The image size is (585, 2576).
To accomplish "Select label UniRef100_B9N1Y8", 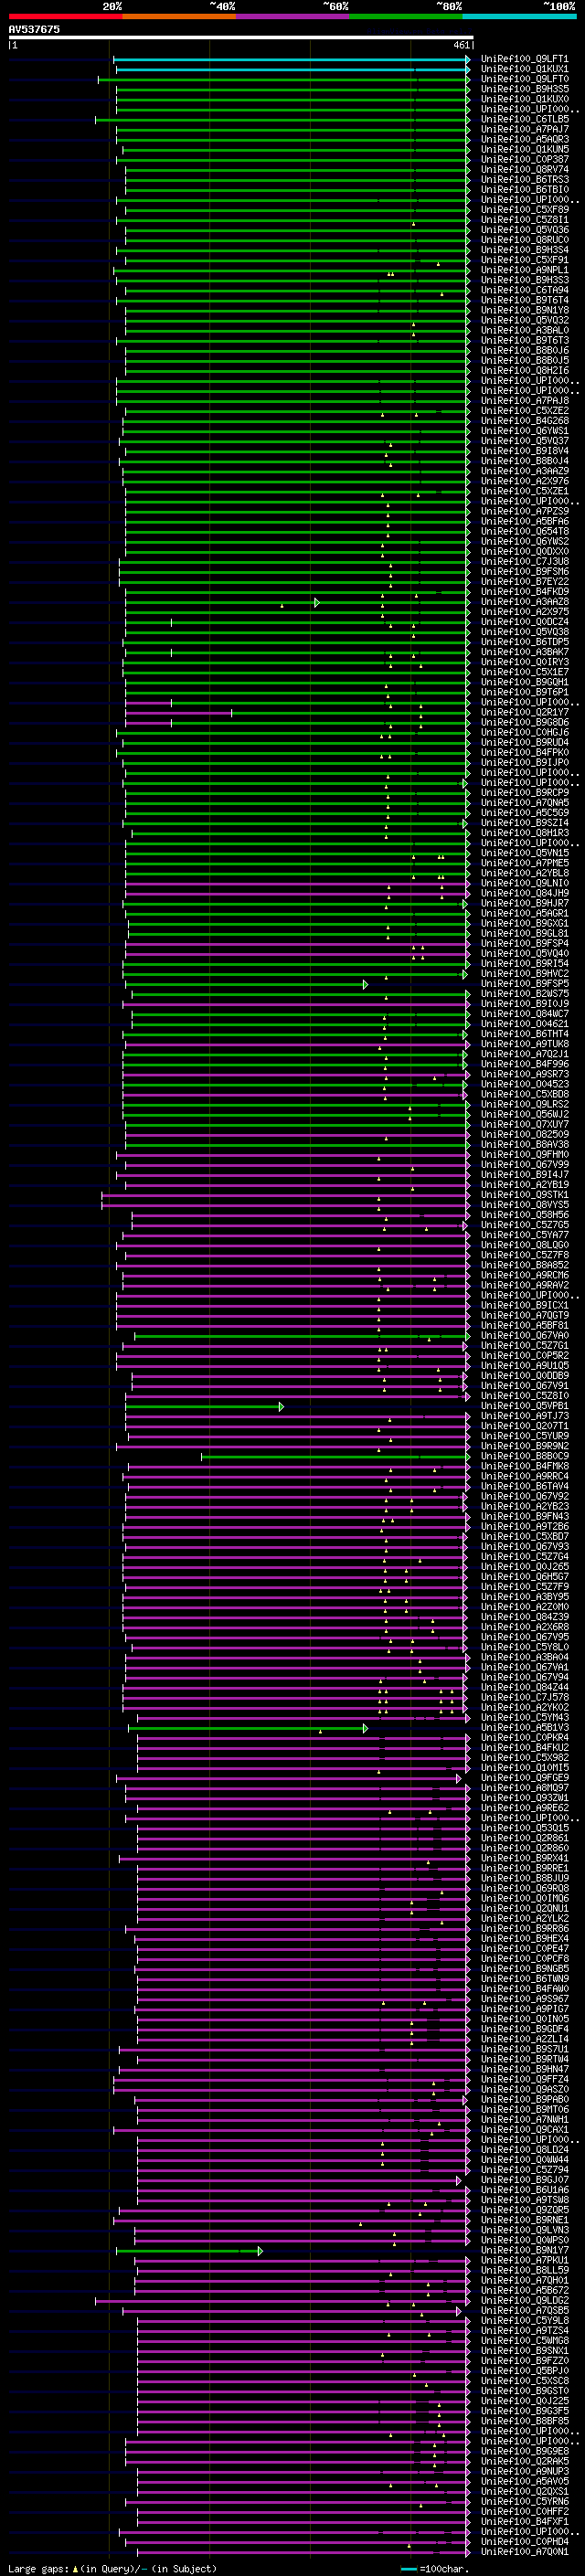I will pos(525,310).
